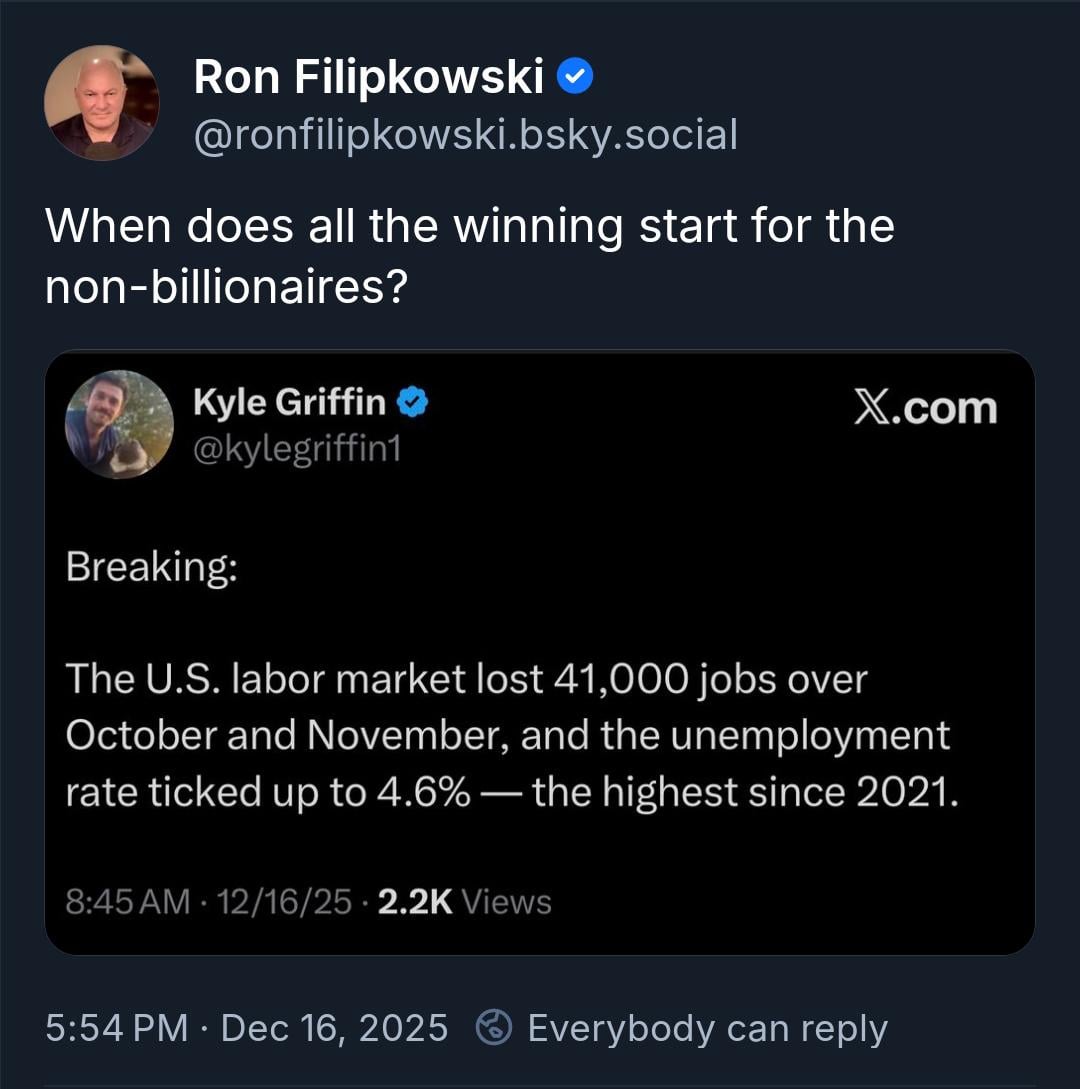
Task: Click the Dec 16, 2025 post date
Action: 334,1028
